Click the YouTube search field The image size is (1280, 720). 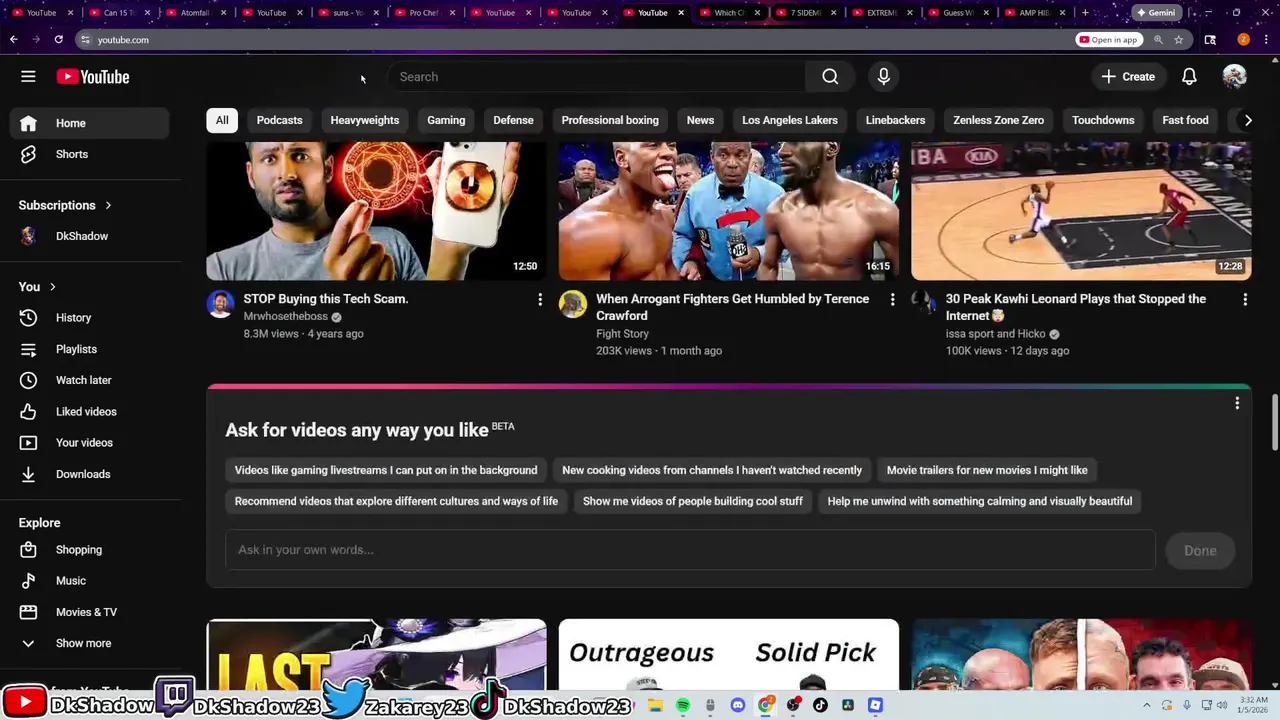[x=596, y=77]
